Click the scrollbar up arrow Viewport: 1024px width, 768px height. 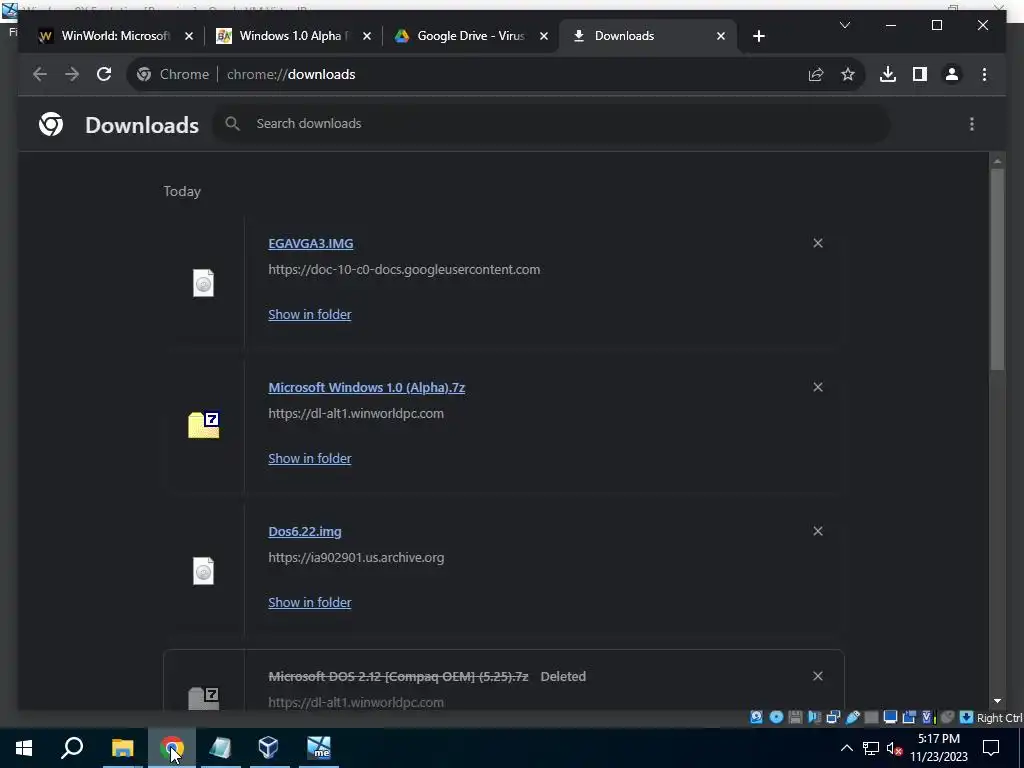pyautogui.click(x=997, y=161)
